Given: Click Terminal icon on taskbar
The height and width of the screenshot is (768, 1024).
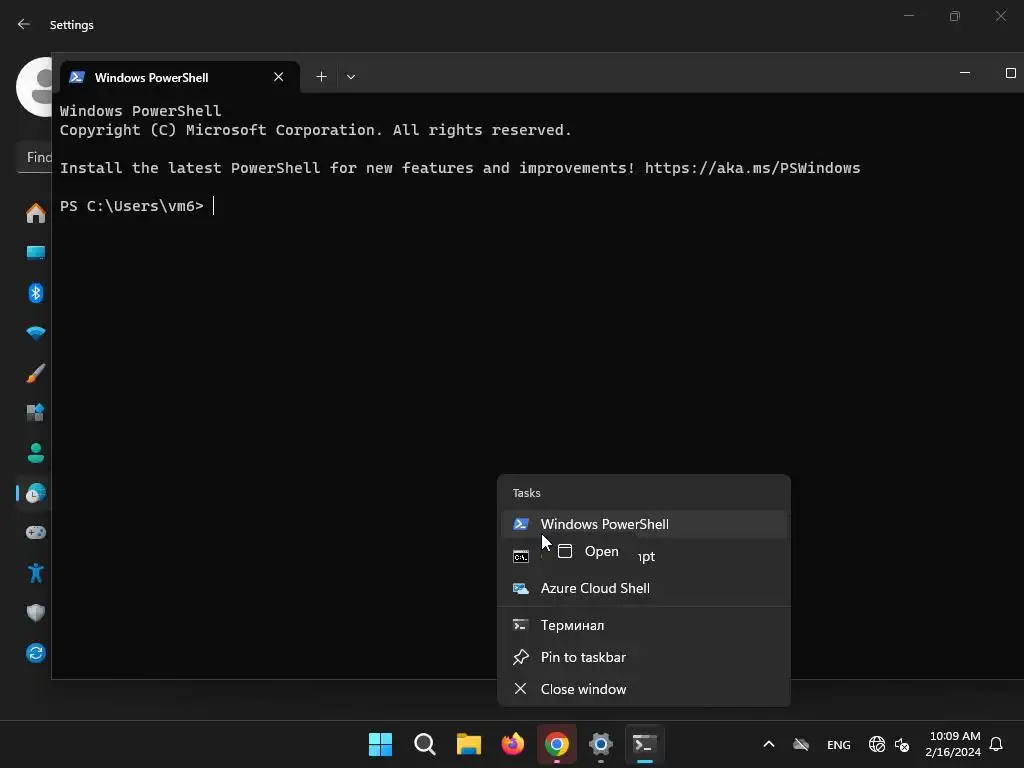Looking at the screenshot, I should (645, 744).
